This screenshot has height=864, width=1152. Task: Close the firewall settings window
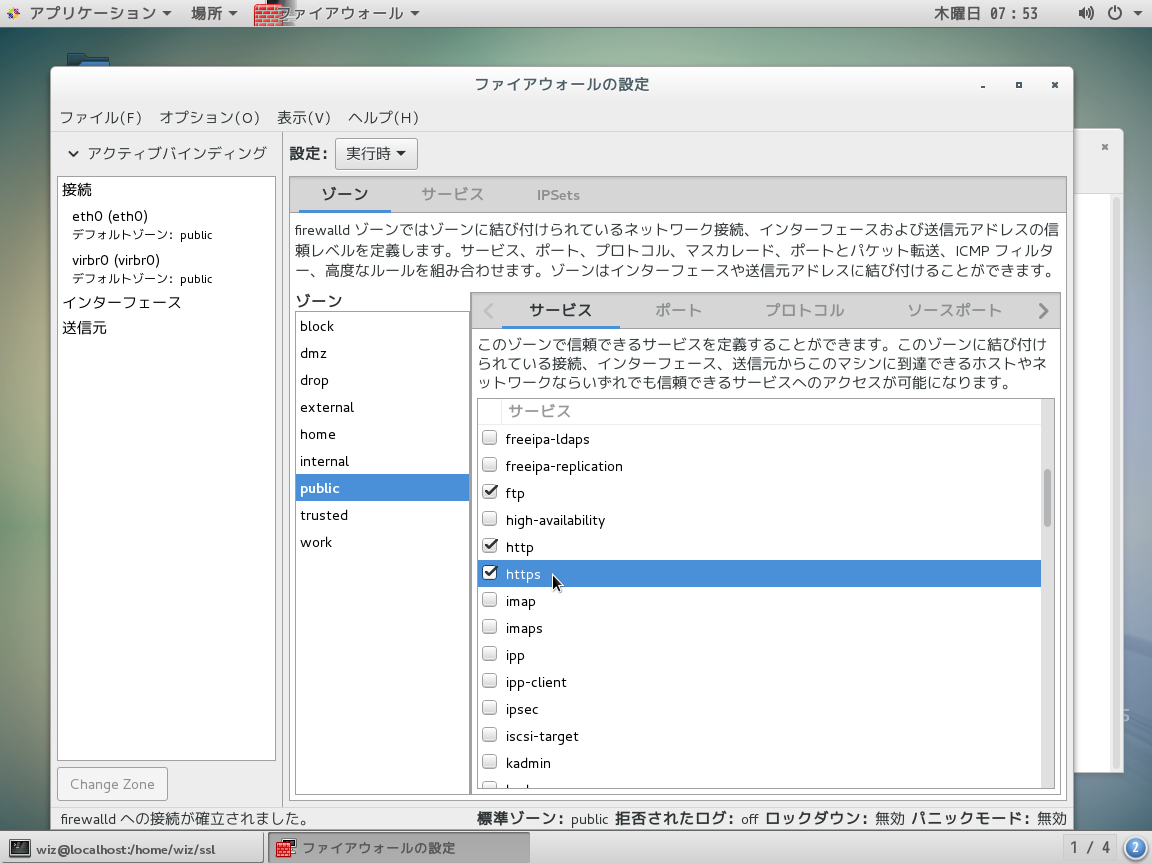(x=1054, y=85)
